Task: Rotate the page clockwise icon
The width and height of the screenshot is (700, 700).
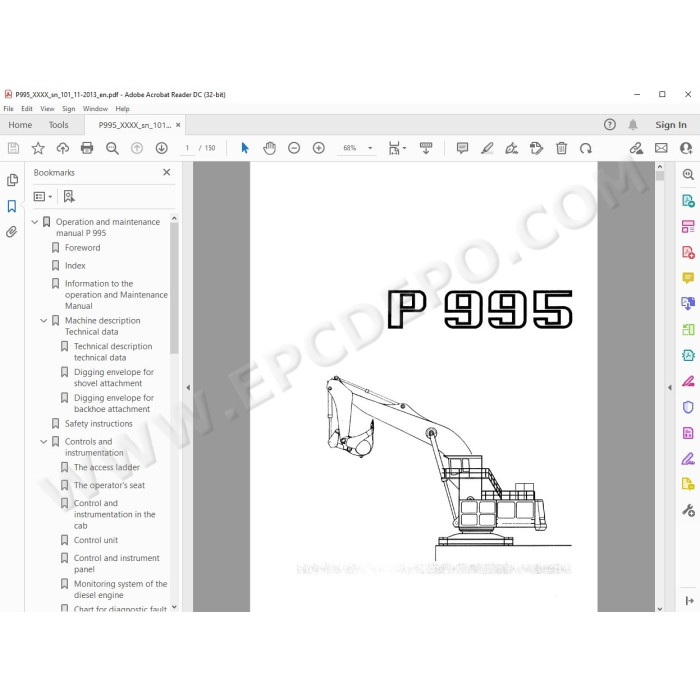Action: tap(586, 148)
